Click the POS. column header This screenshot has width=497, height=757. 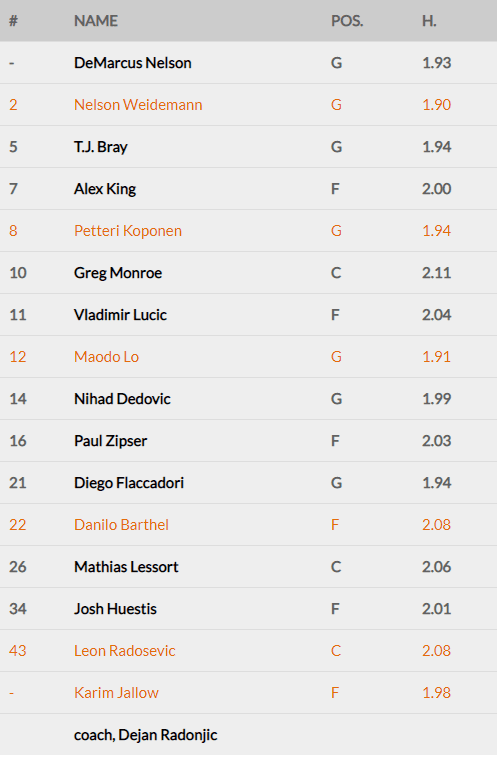point(347,21)
